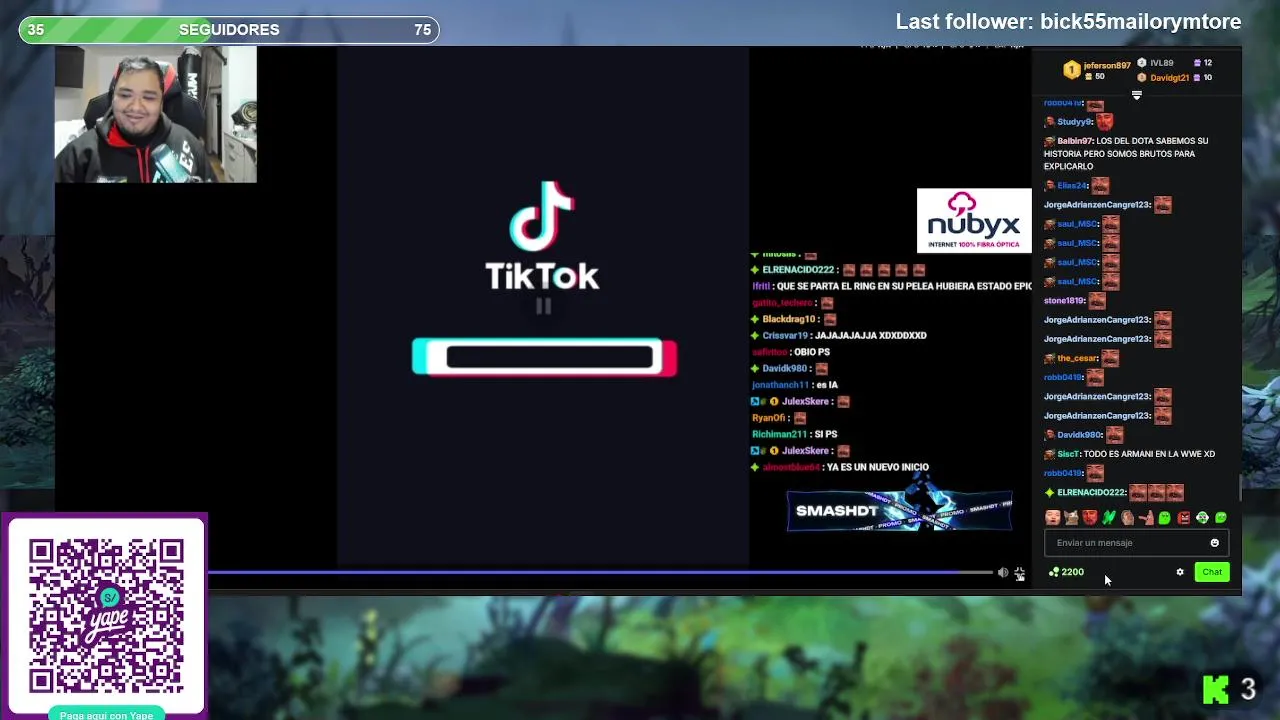Select the first green blob quick emote
This screenshot has height=720, width=1280.
pos(1165,518)
